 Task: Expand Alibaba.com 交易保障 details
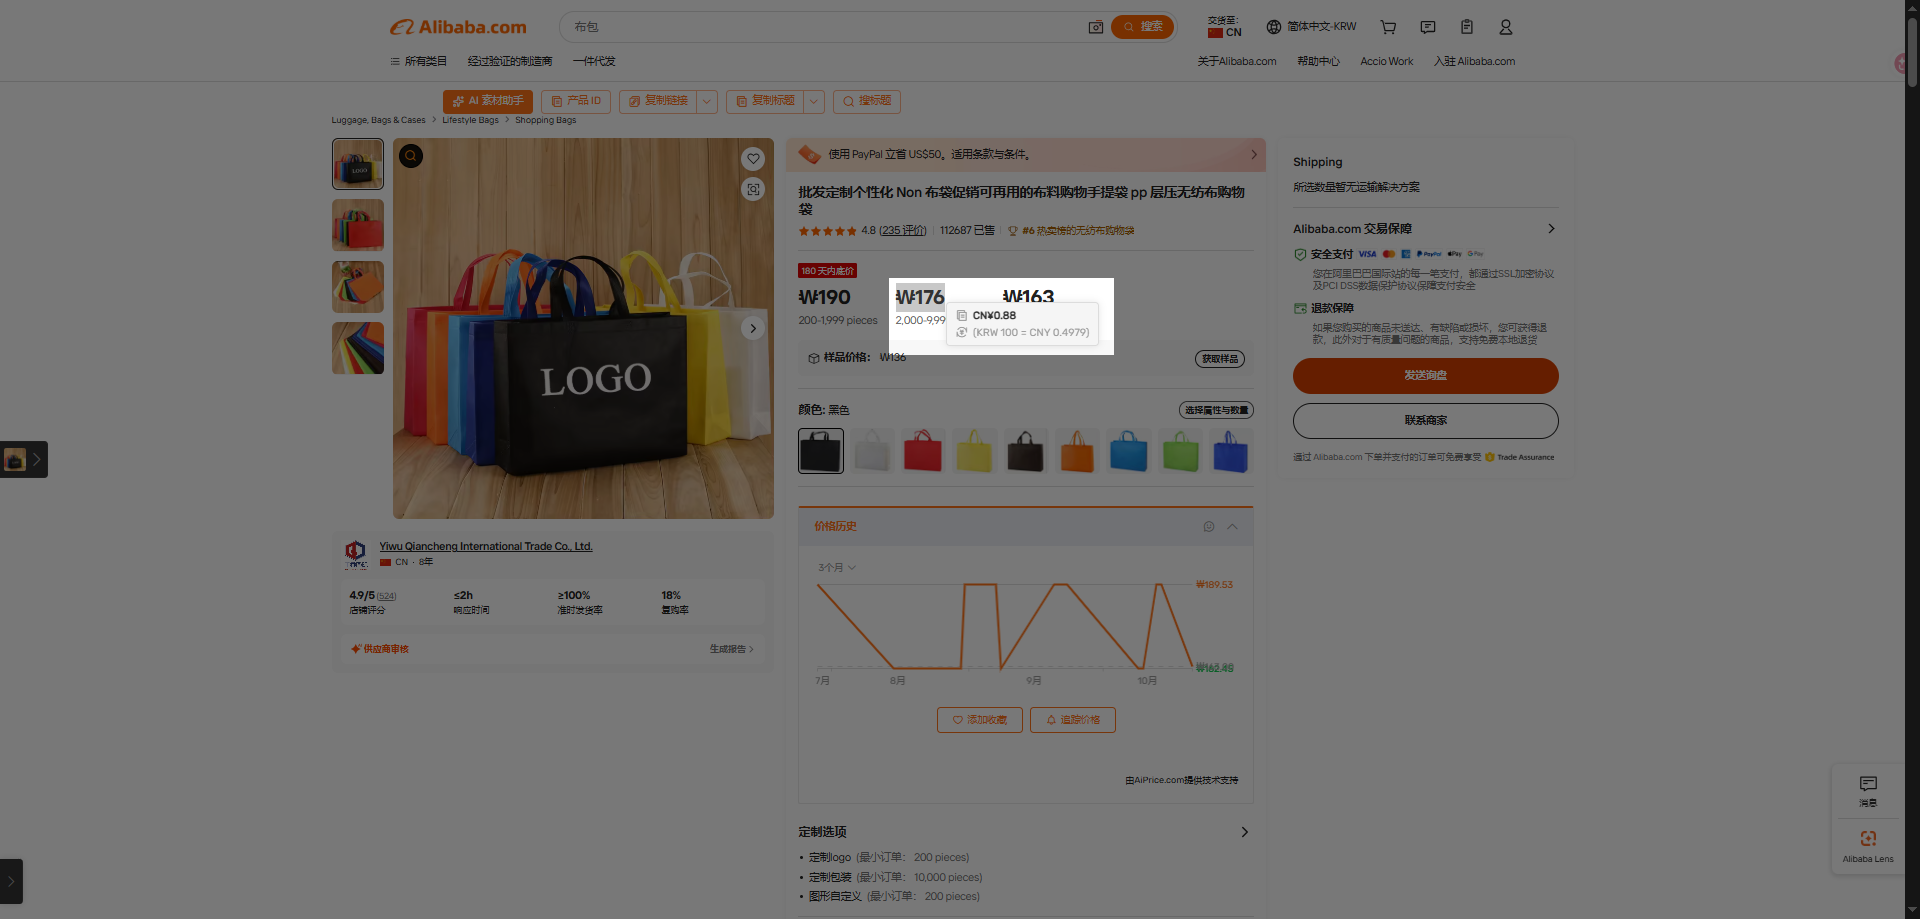pyautogui.click(x=1551, y=229)
